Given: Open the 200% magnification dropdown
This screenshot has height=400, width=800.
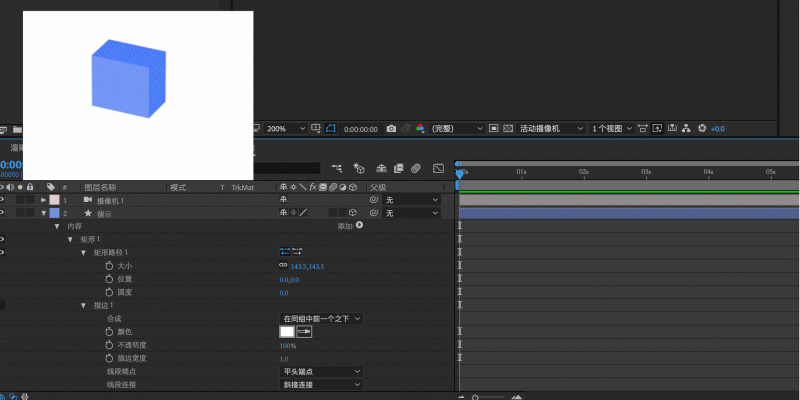Looking at the screenshot, I should (x=286, y=129).
